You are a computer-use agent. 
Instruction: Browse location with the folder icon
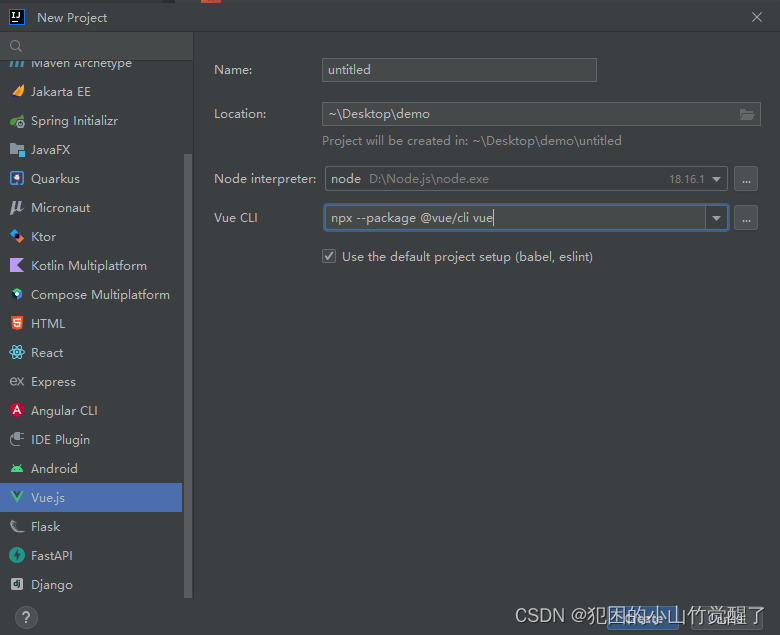click(747, 114)
